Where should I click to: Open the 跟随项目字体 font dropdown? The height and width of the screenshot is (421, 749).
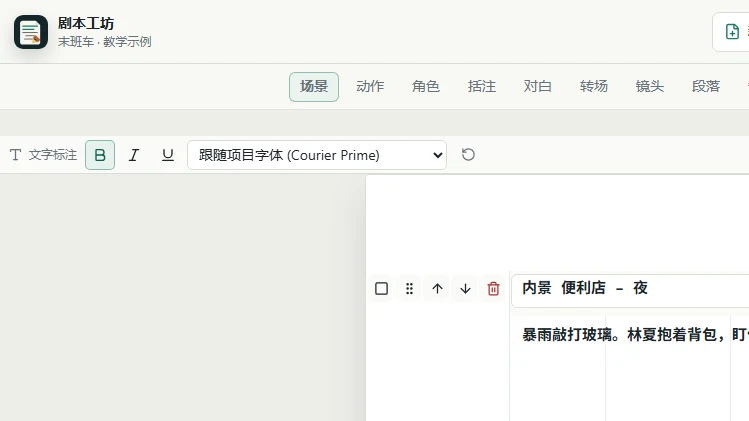pyautogui.click(x=317, y=155)
